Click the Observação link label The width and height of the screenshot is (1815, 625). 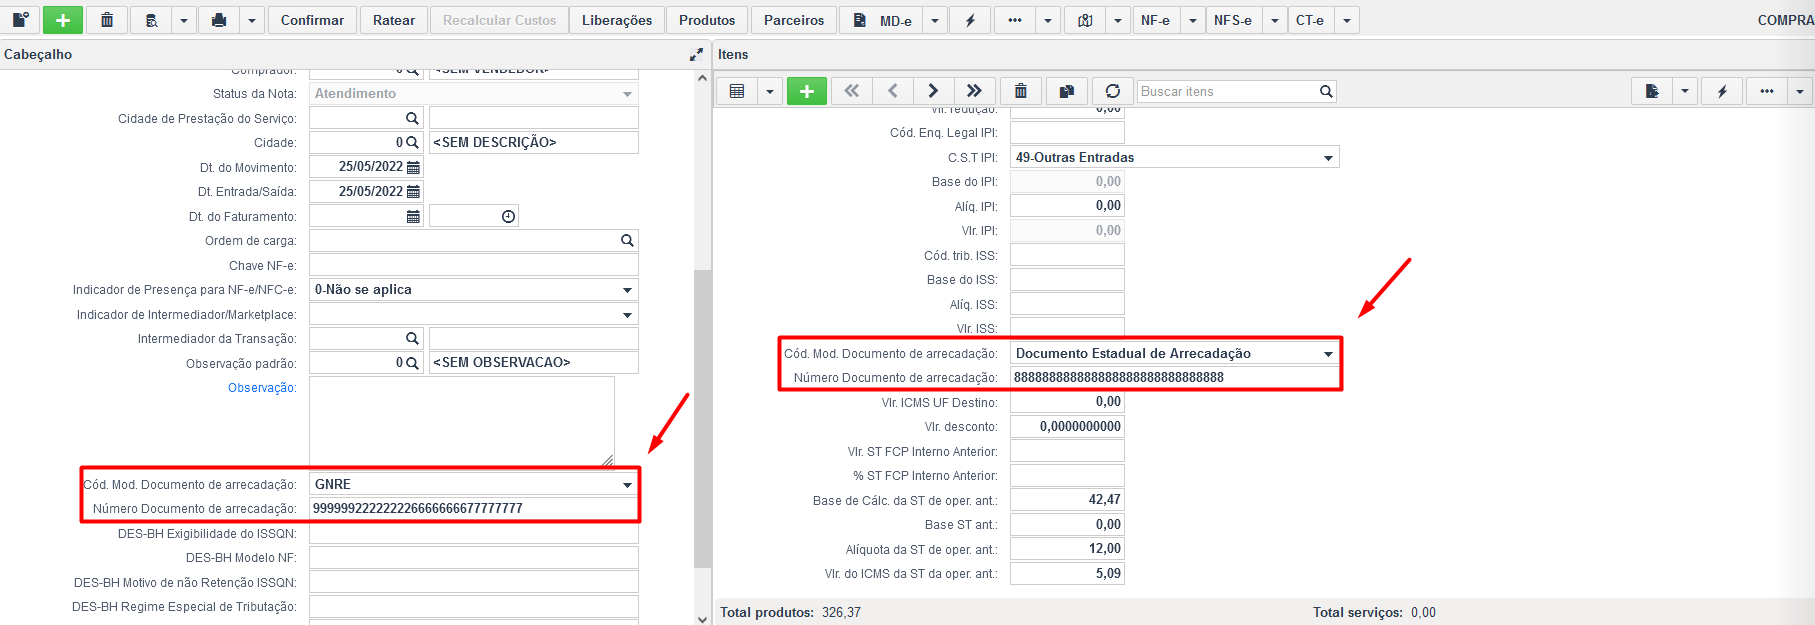pyautogui.click(x=261, y=388)
